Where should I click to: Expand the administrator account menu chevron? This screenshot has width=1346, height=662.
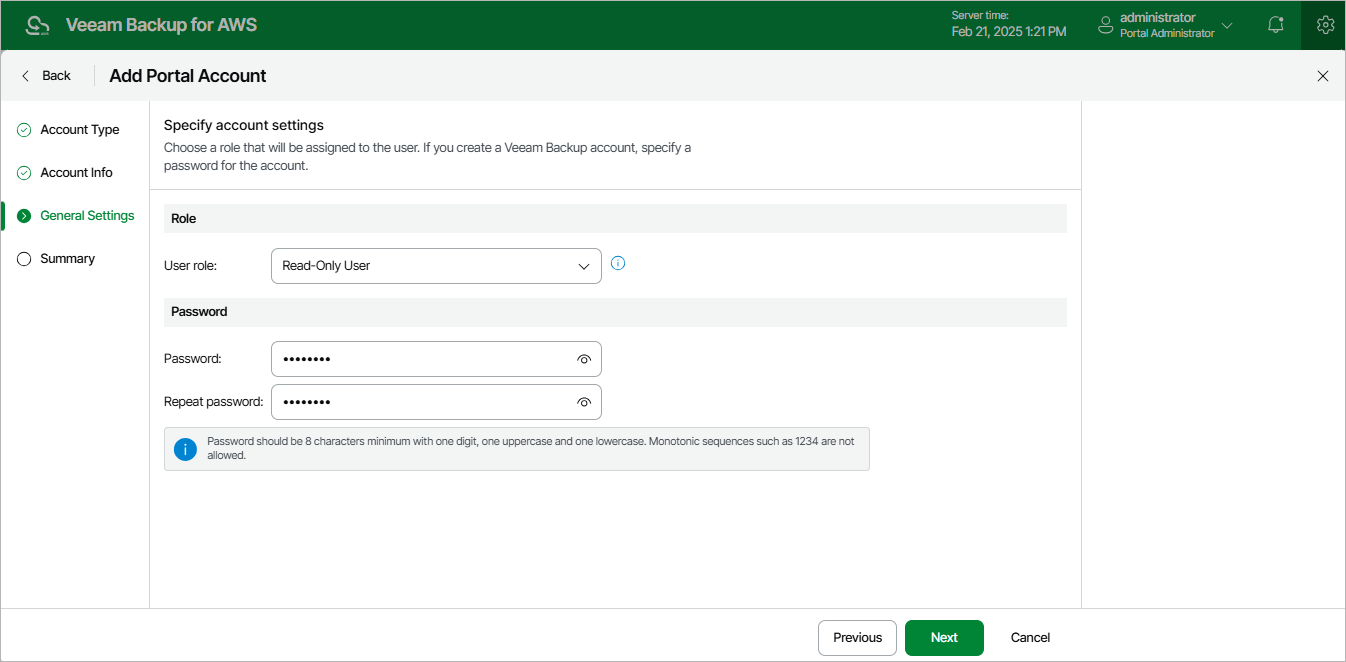point(1227,25)
